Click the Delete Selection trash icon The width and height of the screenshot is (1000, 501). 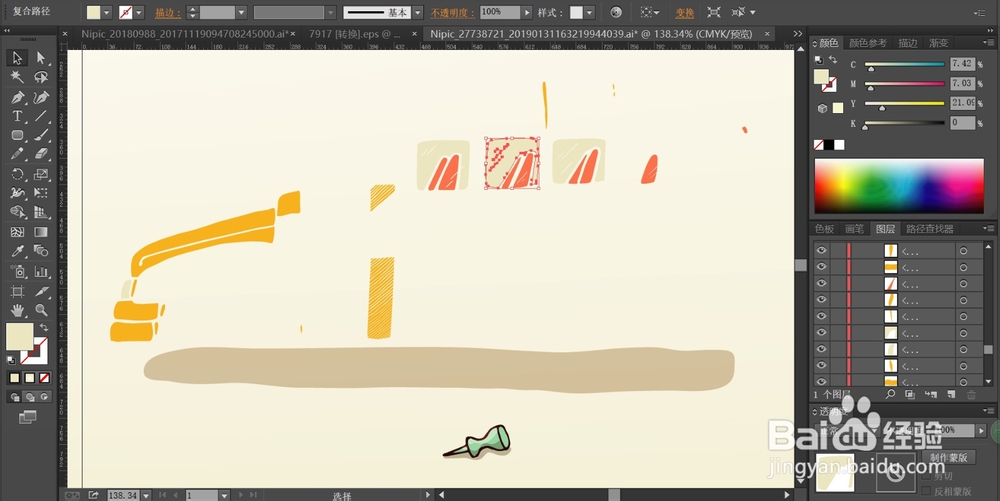tap(971, 395)
